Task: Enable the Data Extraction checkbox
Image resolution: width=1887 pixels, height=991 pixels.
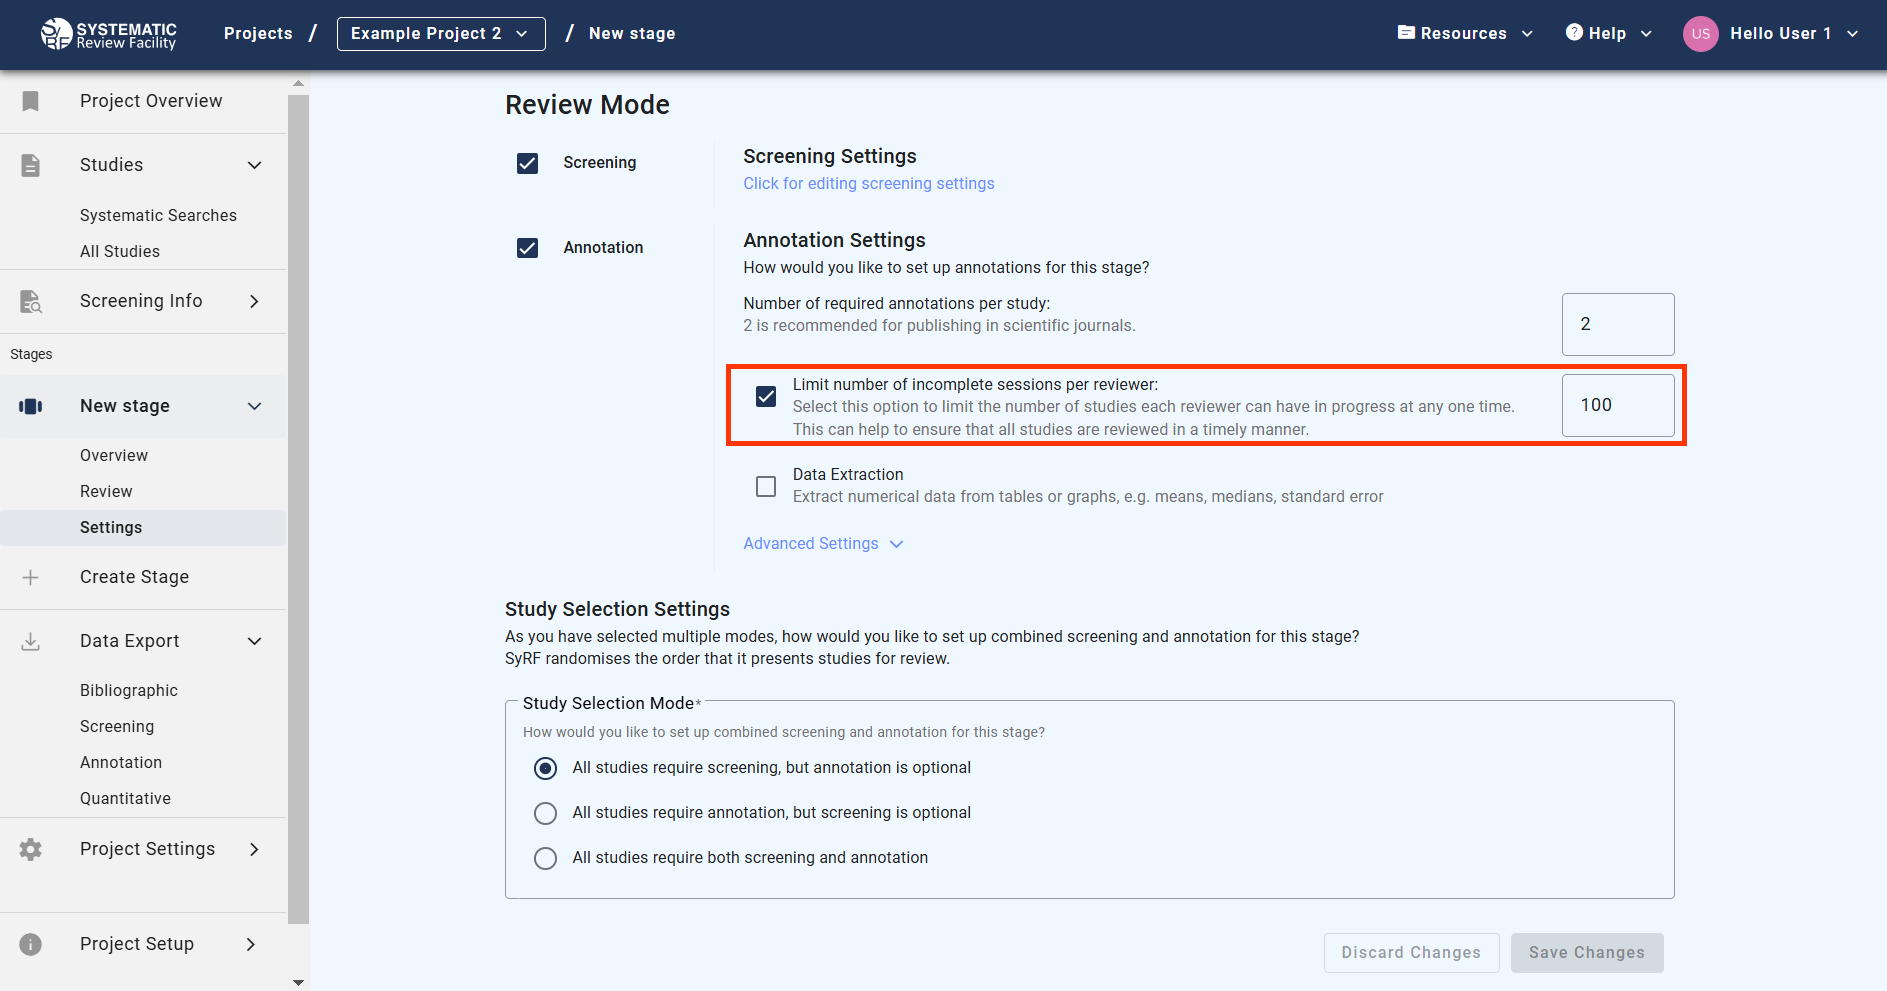Action: click(x=766, y=486)
